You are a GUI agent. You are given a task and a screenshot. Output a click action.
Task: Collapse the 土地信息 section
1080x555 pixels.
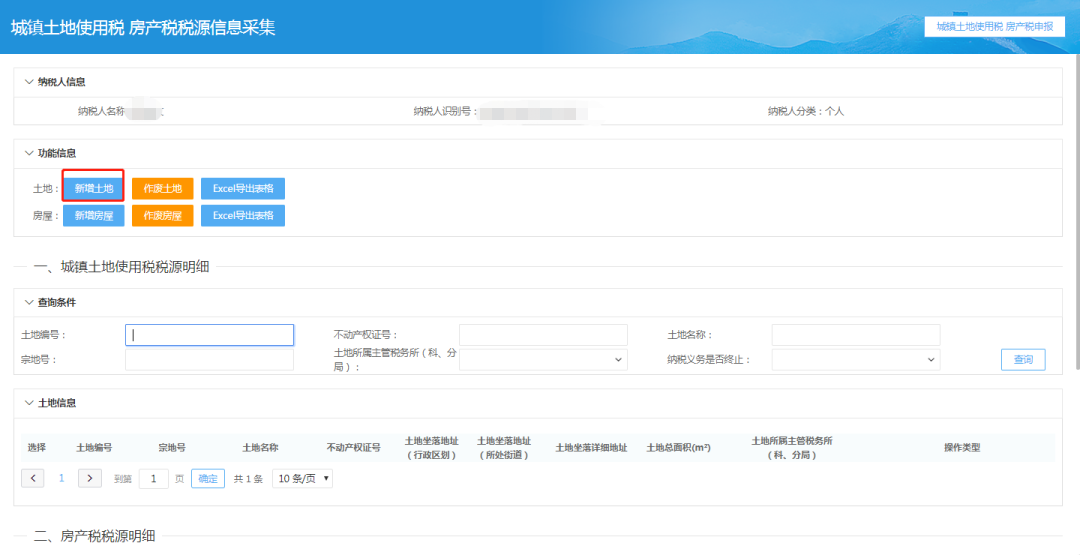tap(29, 403)
